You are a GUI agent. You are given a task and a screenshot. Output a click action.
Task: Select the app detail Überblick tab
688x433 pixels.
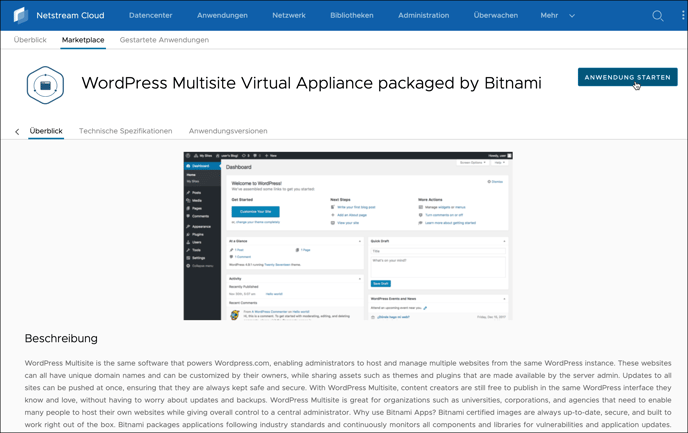pos(46,131)
